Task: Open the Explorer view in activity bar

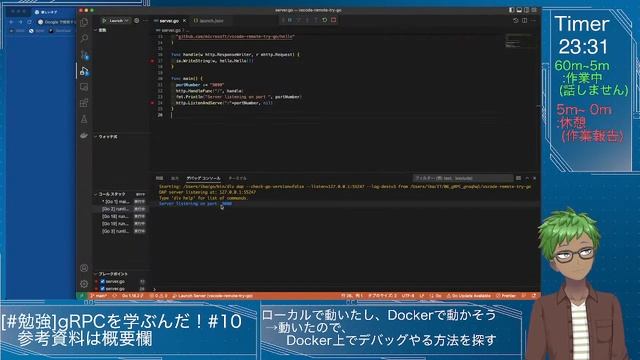Action: click(84, 22)
